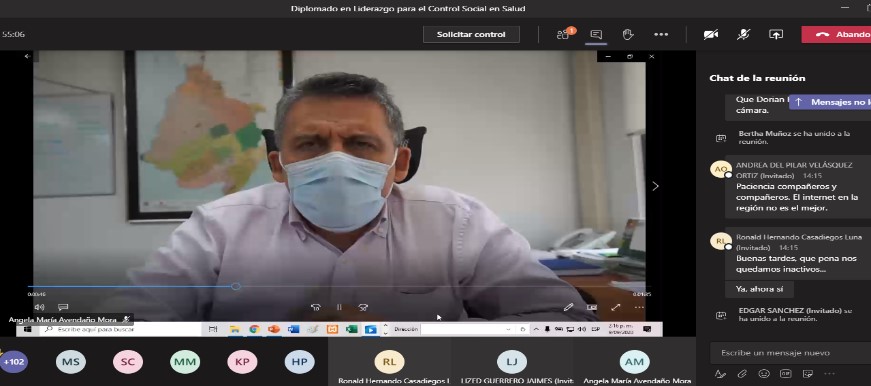Viewport: 871px width, 386px height.
Task: Unmute the microphone
Action: click(x=743, y=34)
